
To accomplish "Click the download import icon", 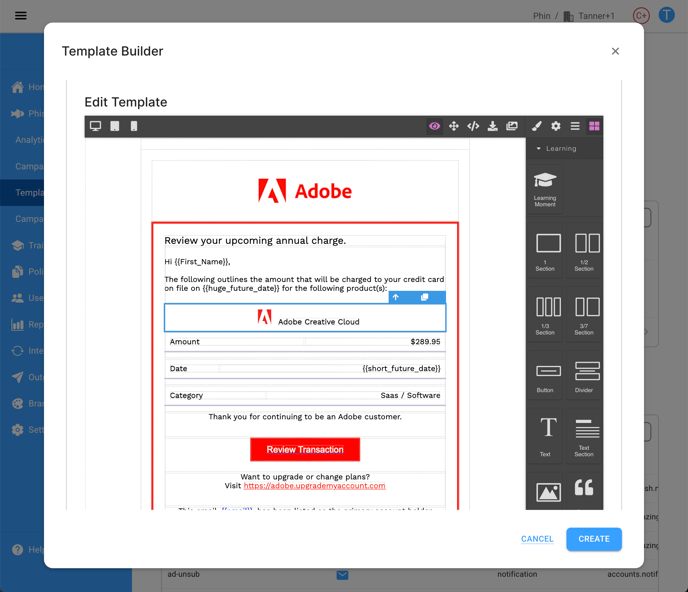I will click(493, 126).
